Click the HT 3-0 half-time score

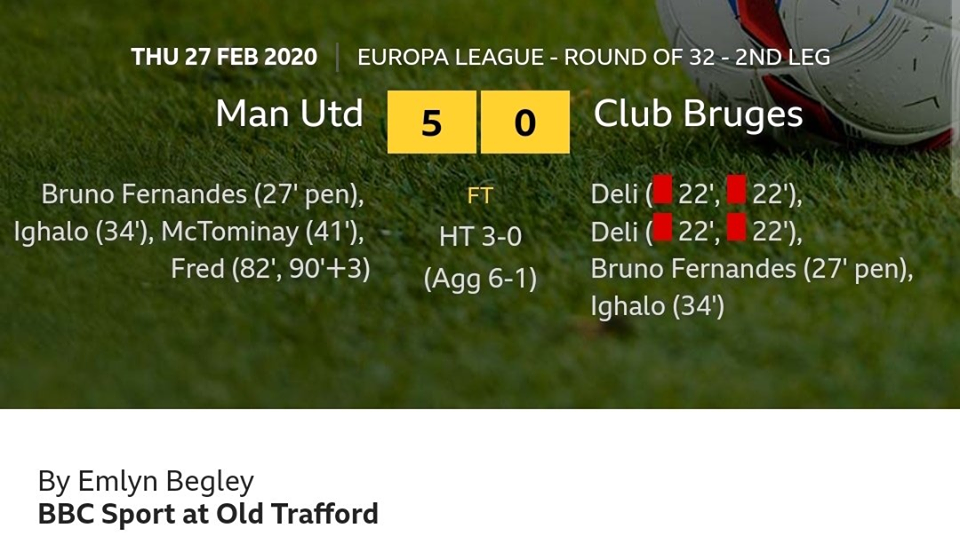tap(480, 236)
